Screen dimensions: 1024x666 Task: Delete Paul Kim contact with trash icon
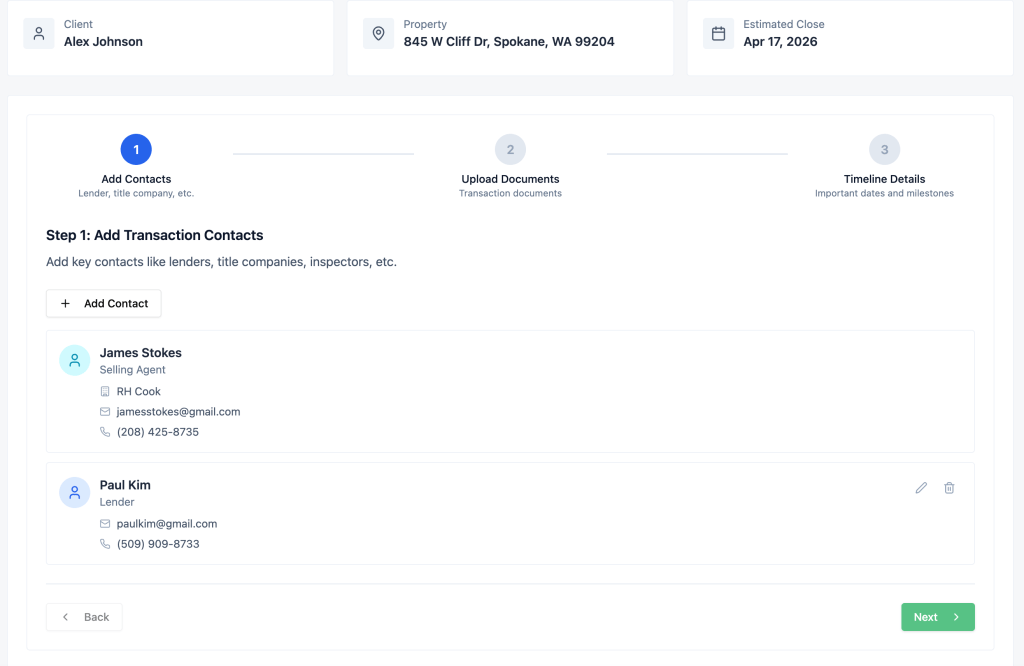pos(949,488)
